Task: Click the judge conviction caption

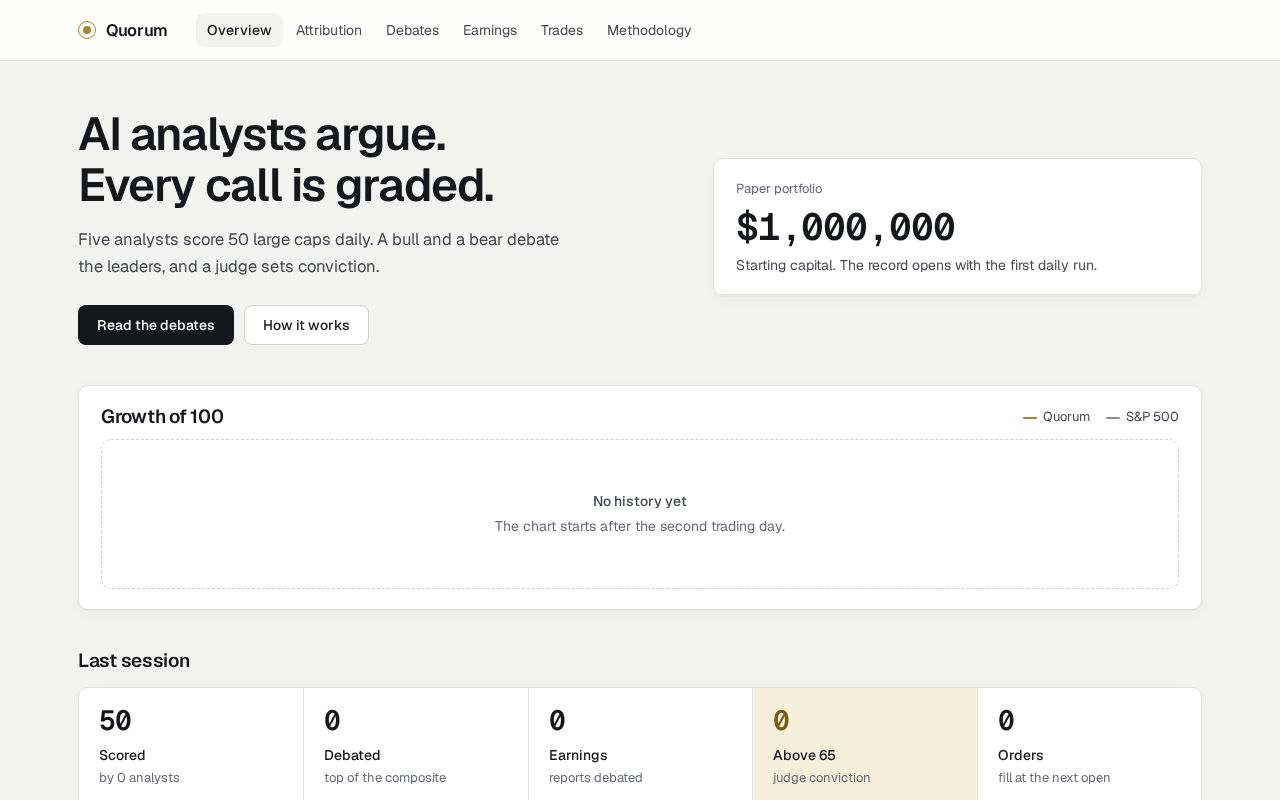Action: click(822, 778)
